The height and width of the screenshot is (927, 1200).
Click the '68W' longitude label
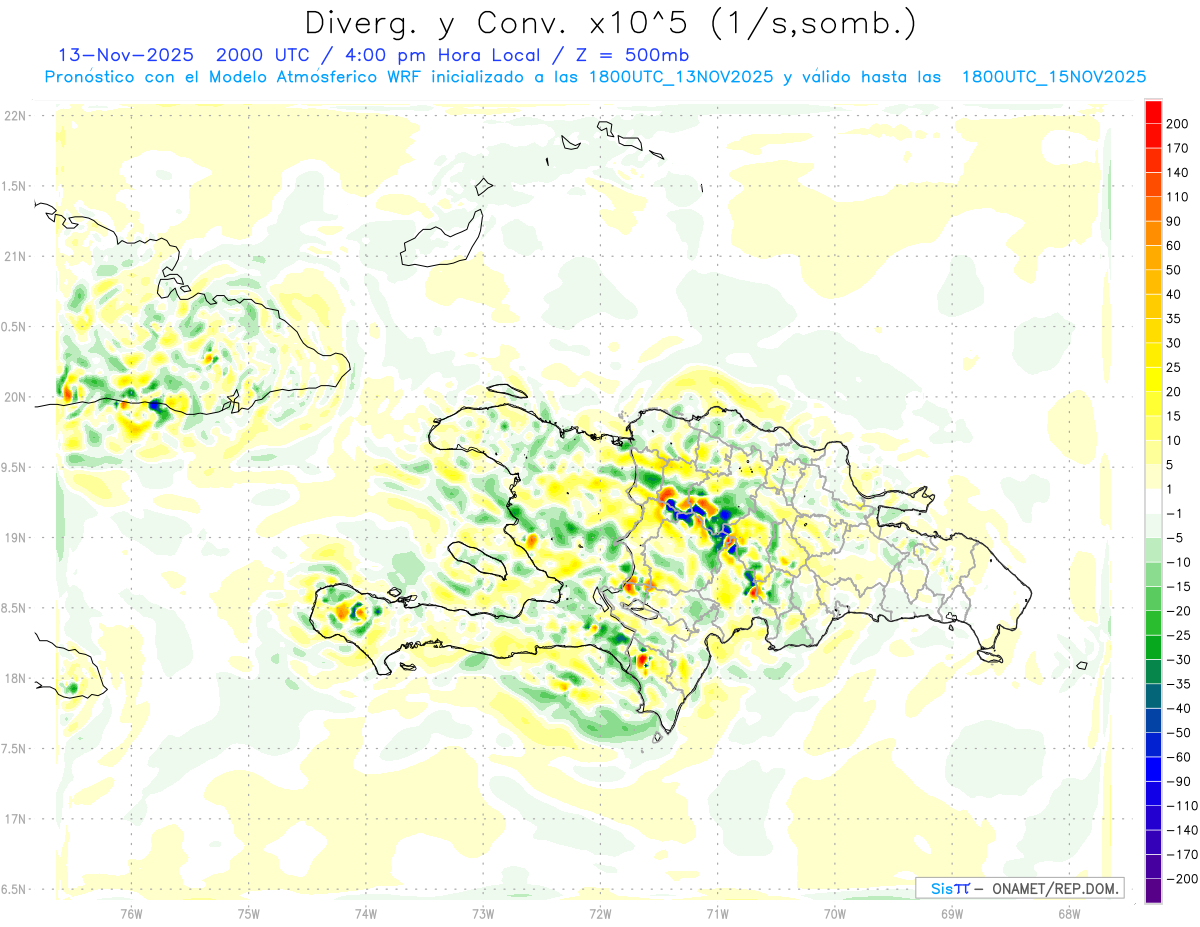point(1069,913)
